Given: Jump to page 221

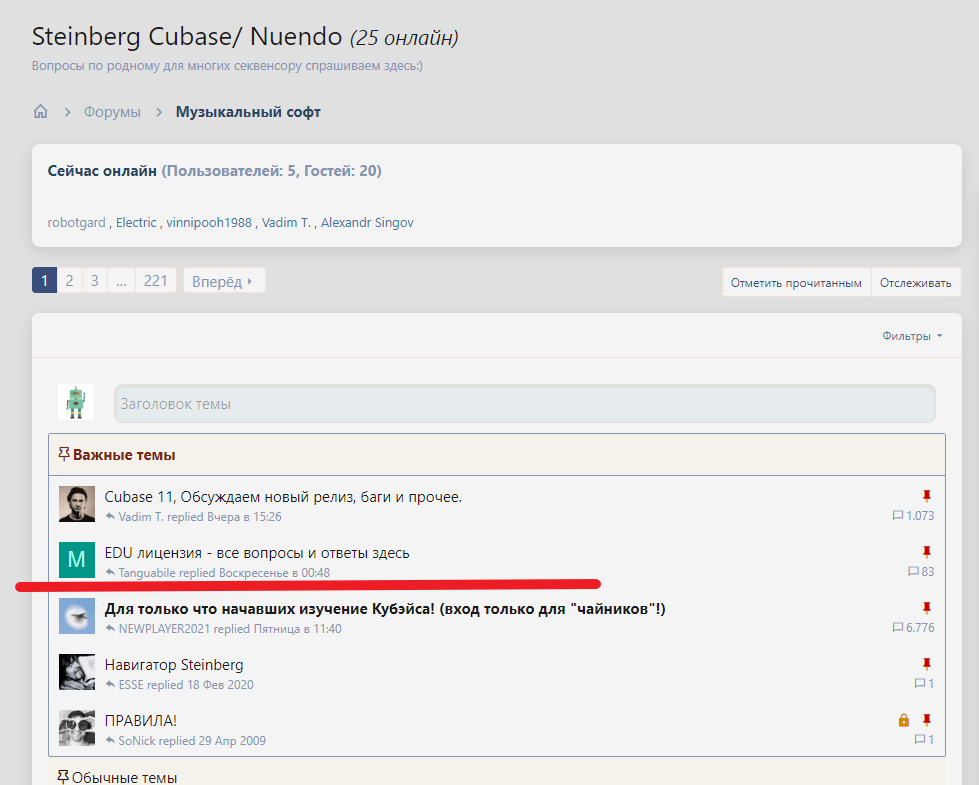Looking at the screenshot, I should pyautogui.click(x=155, y=281).
